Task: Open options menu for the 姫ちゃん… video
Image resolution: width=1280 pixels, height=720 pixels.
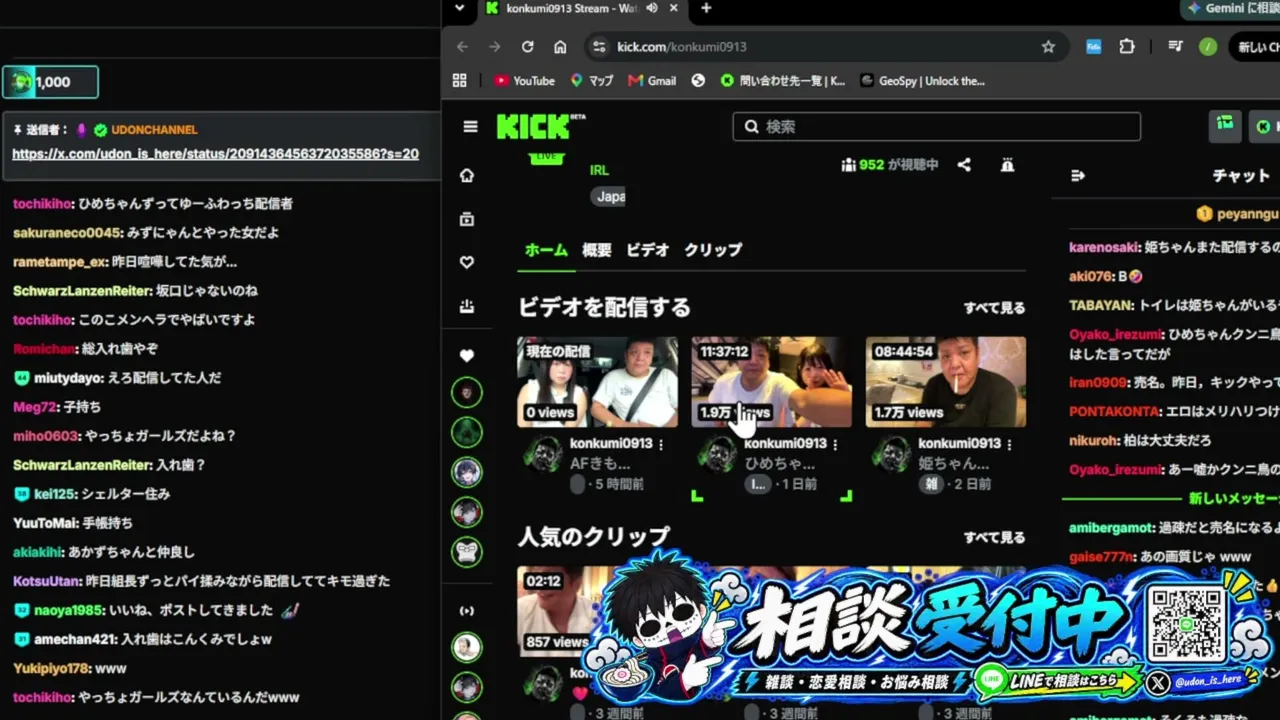Action: coord(1009,444)
